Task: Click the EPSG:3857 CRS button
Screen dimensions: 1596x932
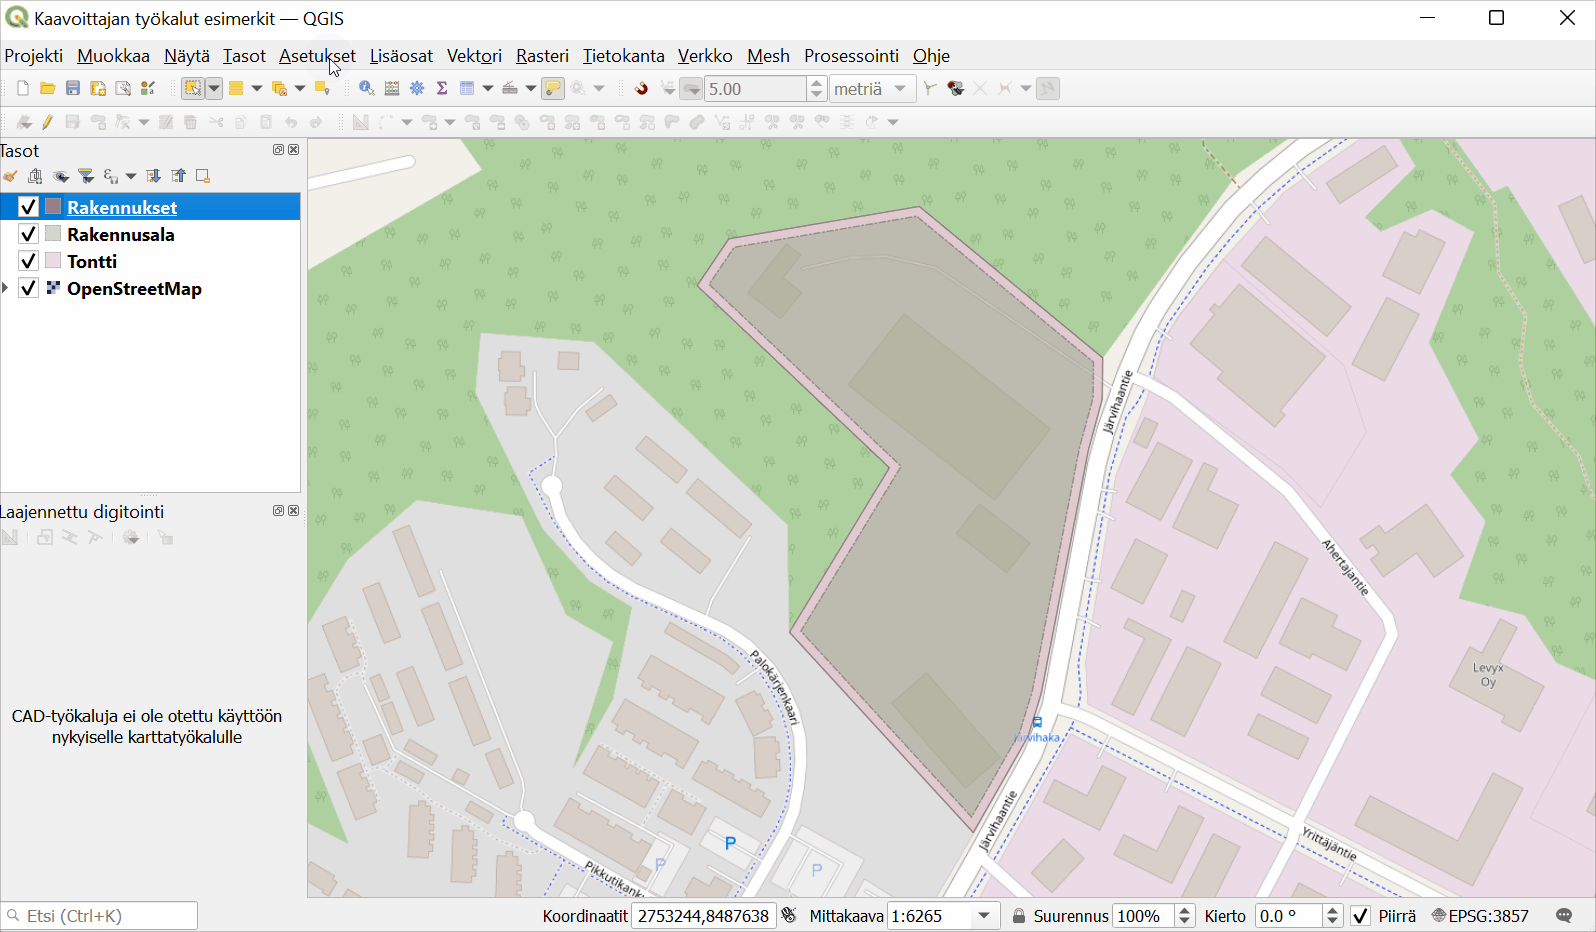Action: coord(1480,916)
